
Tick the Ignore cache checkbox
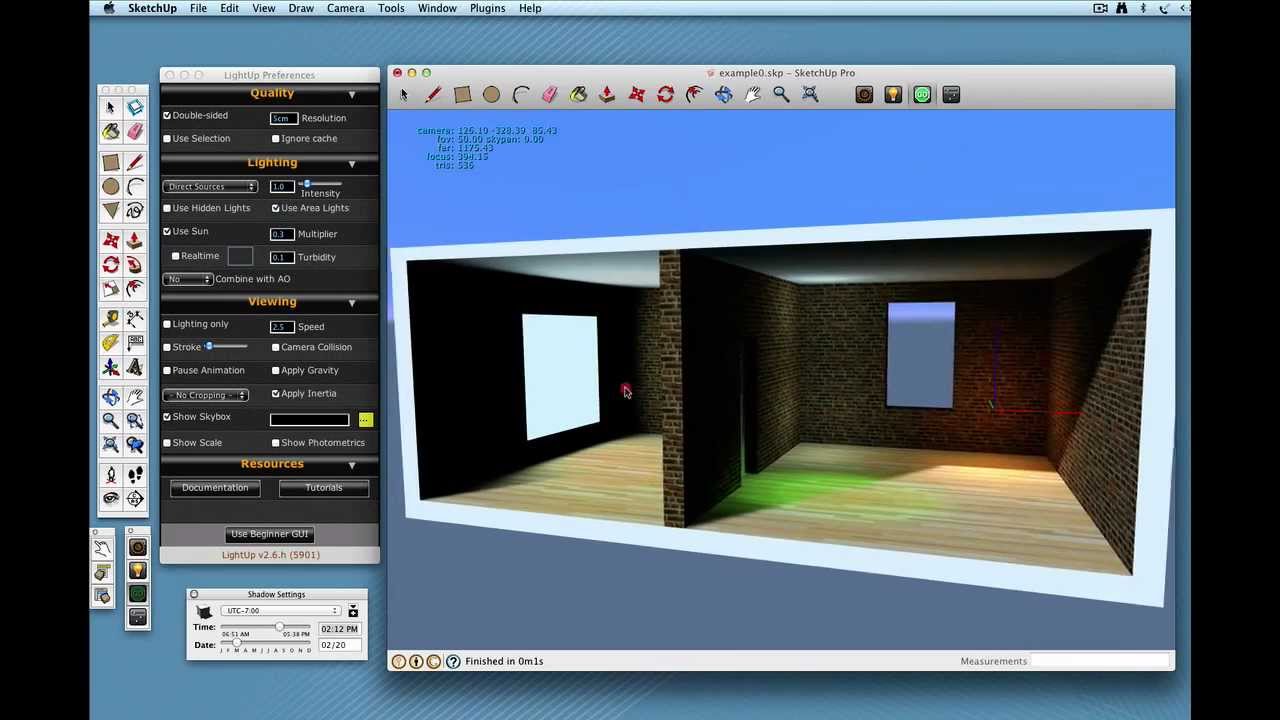pyautogui.click(x=275, y=139)
